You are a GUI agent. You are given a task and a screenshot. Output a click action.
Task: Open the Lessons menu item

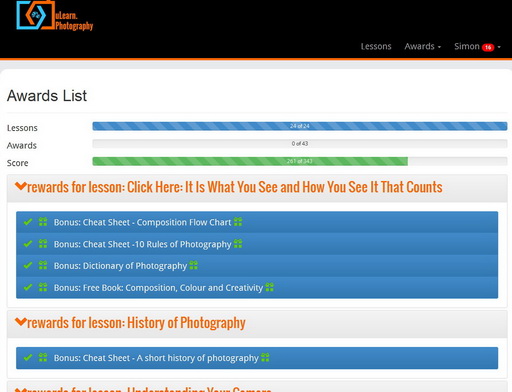(376, 46)
